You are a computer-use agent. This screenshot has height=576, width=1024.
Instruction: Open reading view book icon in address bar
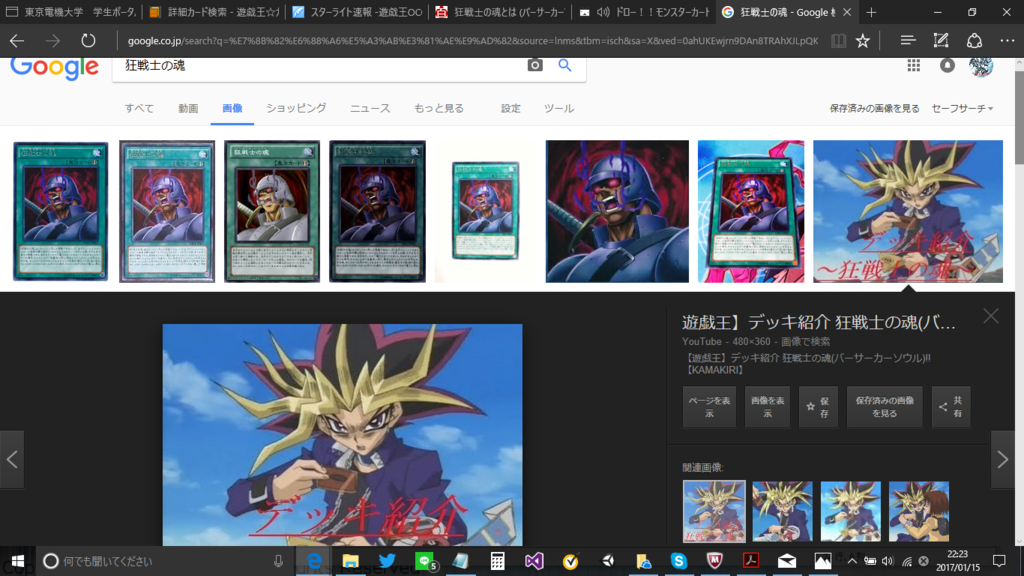pyautogui.click(x=839, y=40)
